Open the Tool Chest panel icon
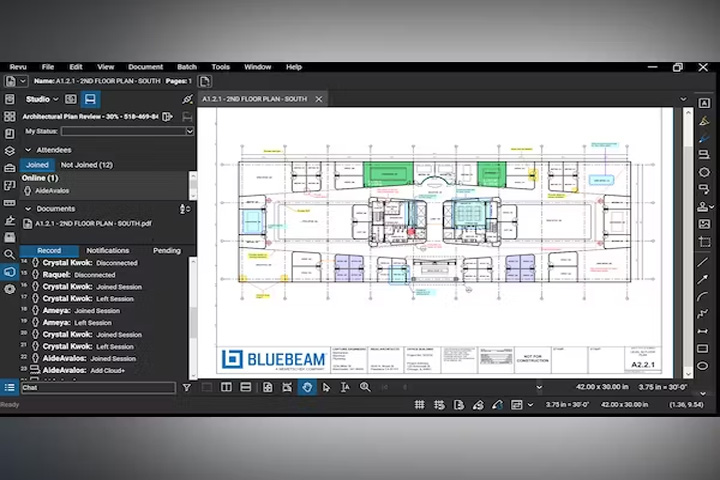This screenshot has height=480, width=720. [x=9, y=168]
